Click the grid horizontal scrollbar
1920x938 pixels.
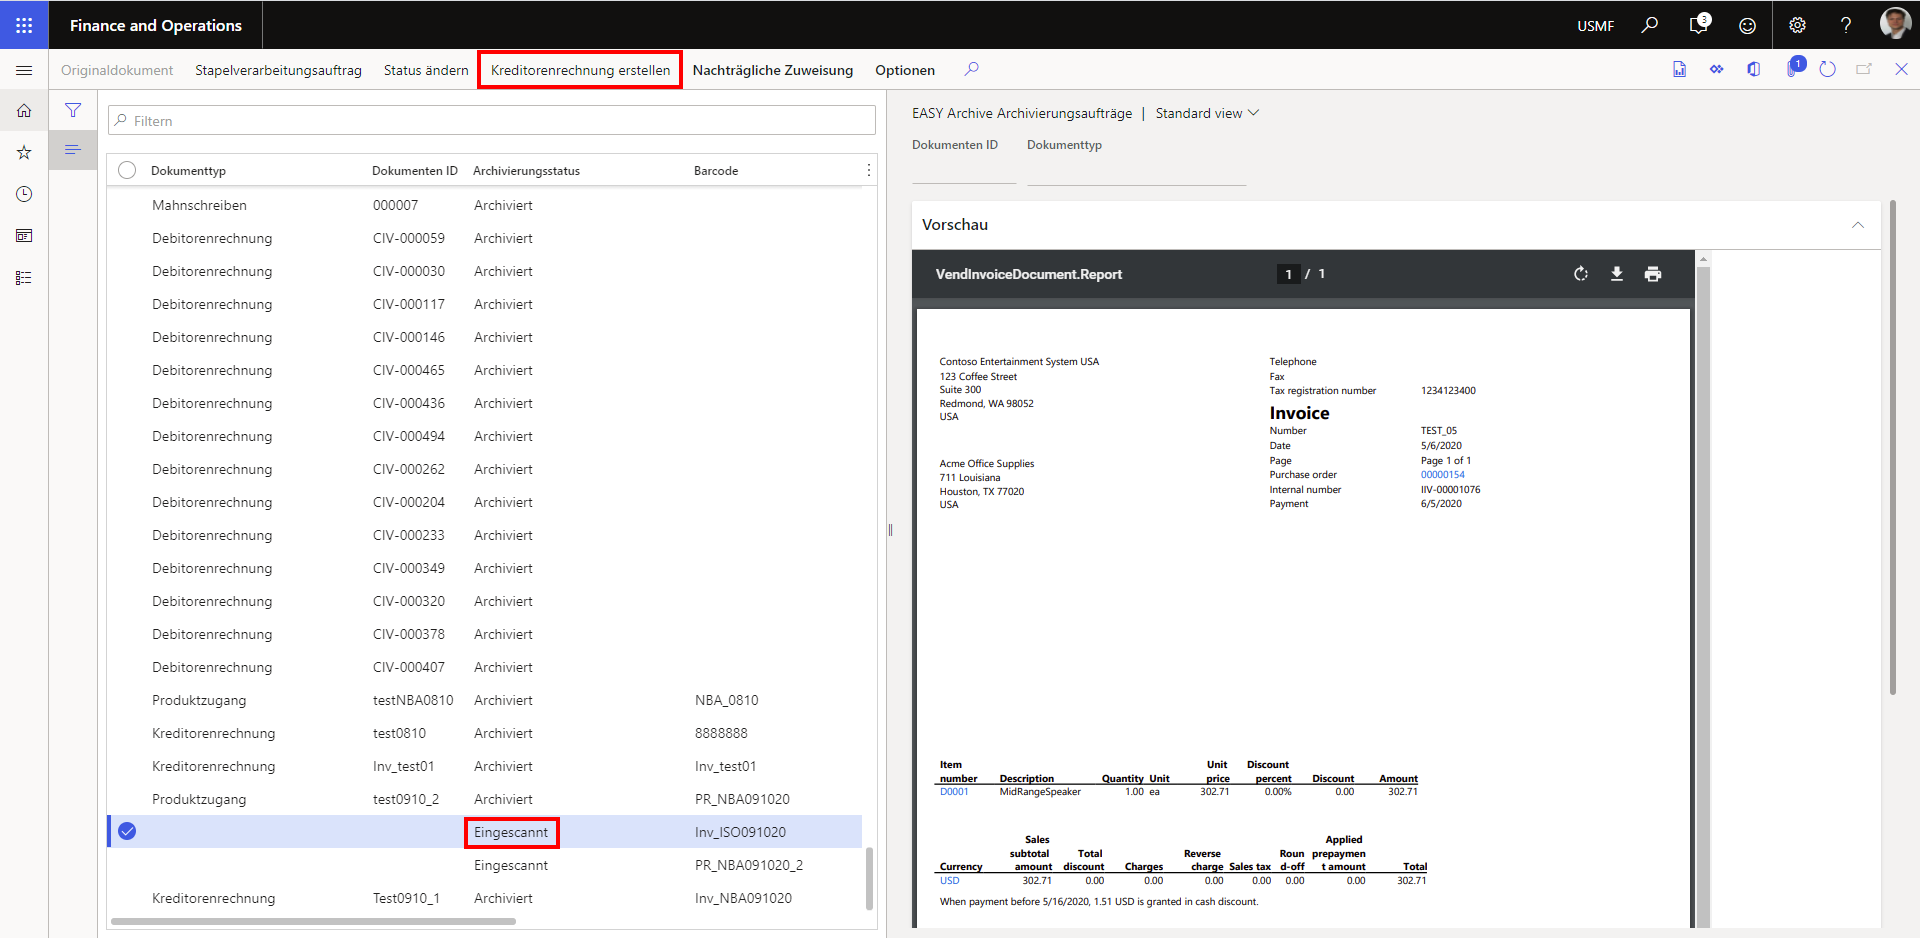[313, 921]
